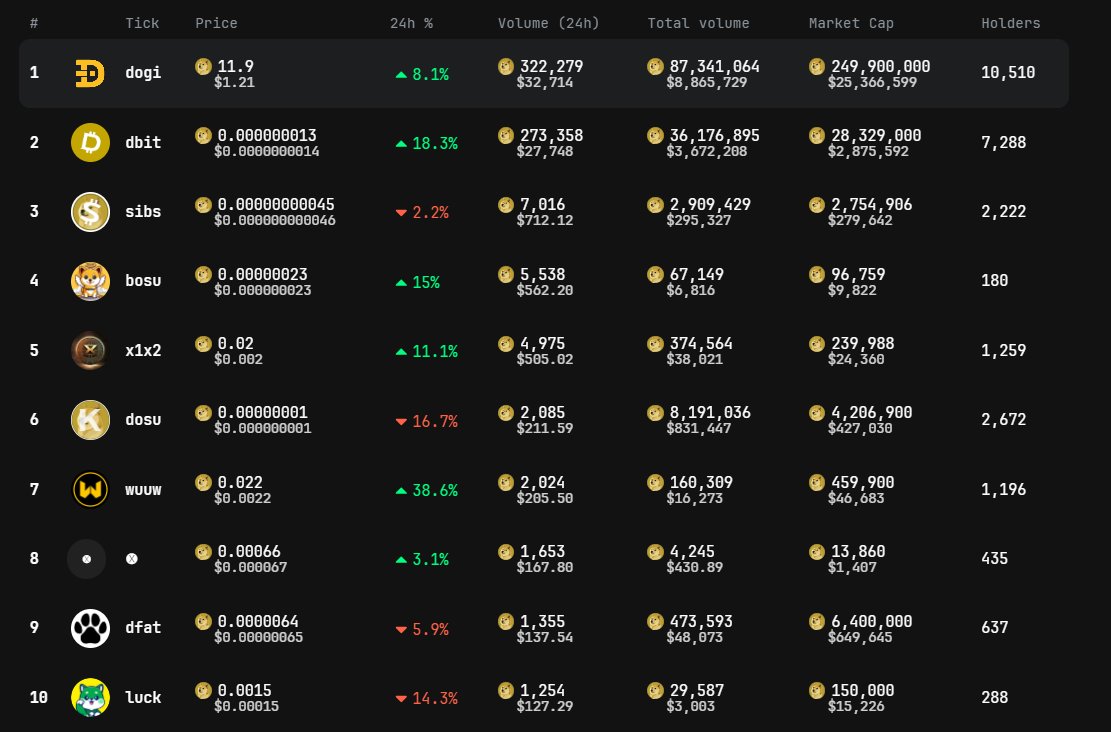The image size is (1111, 732).
Task: Sort by the Tick column header
Action: [142, 23]
